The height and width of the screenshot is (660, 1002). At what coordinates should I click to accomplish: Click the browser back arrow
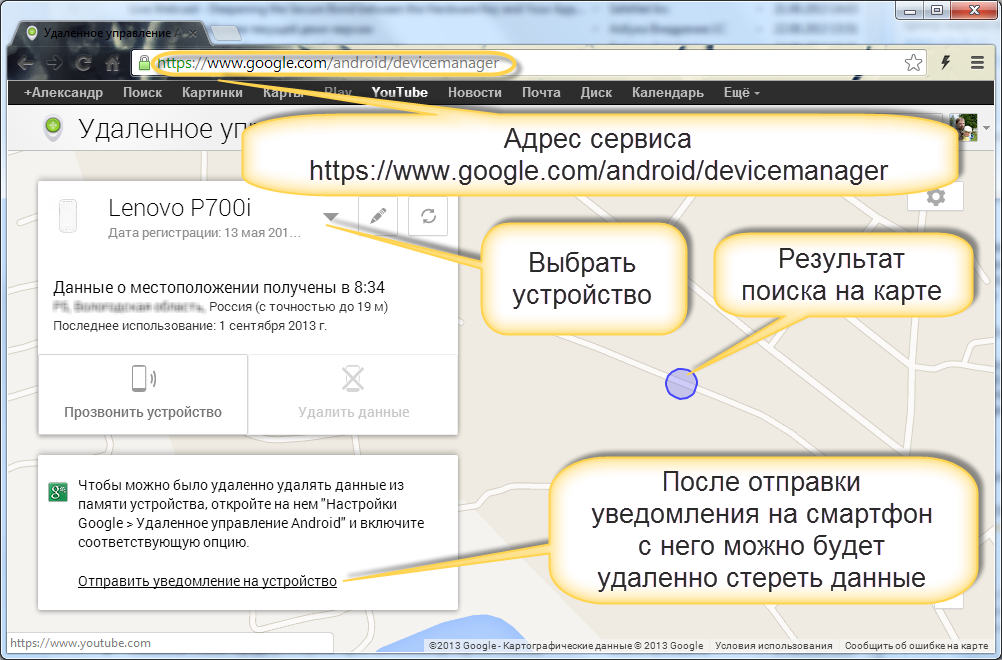coord(26,63)
